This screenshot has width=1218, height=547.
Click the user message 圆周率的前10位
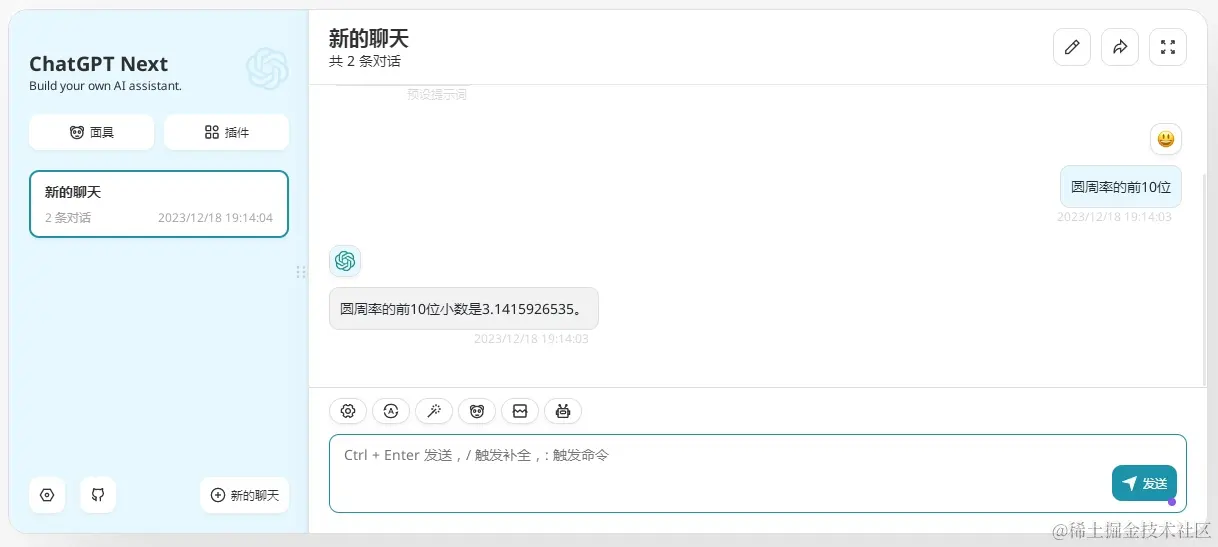1121,187
